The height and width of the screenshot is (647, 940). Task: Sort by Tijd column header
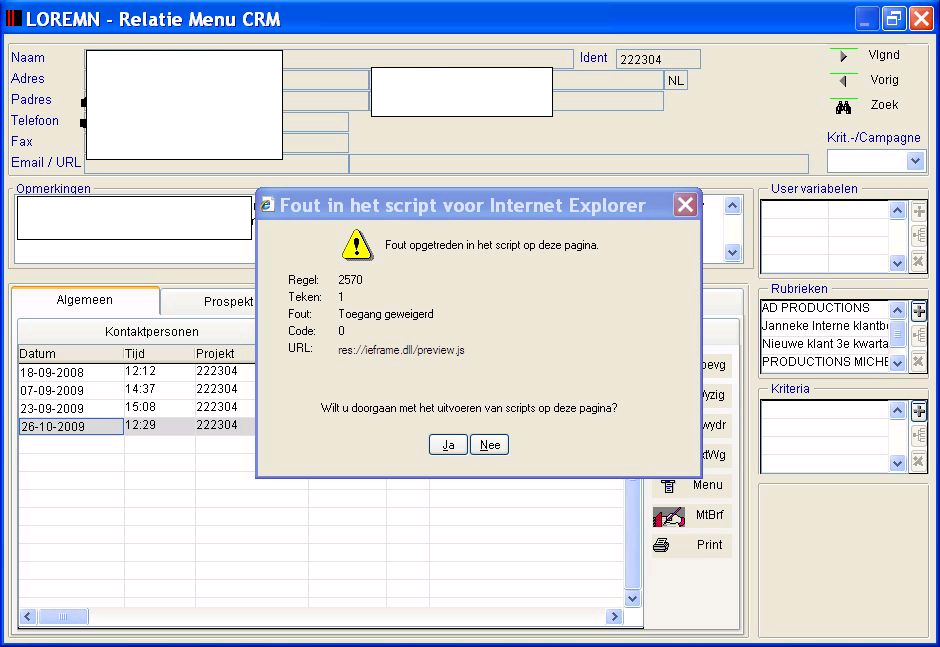coord(159,354)
